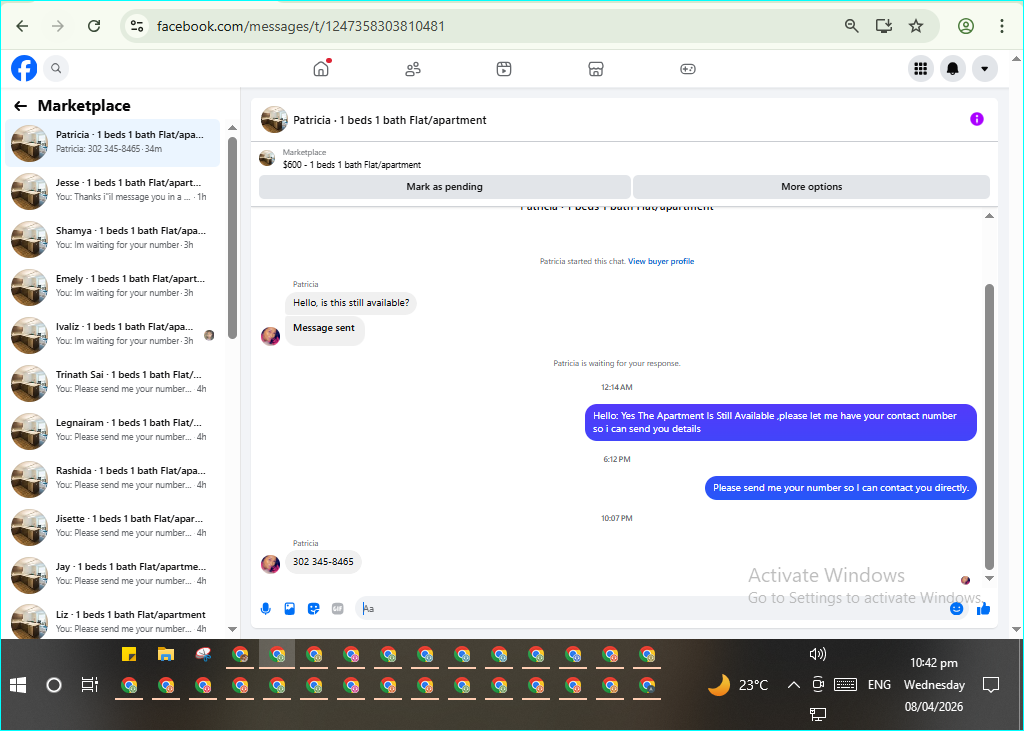The width and height of the screenshot is (1024, 731).
Task: Open Ivaliz conversation in list
Action: click(112, 334)
